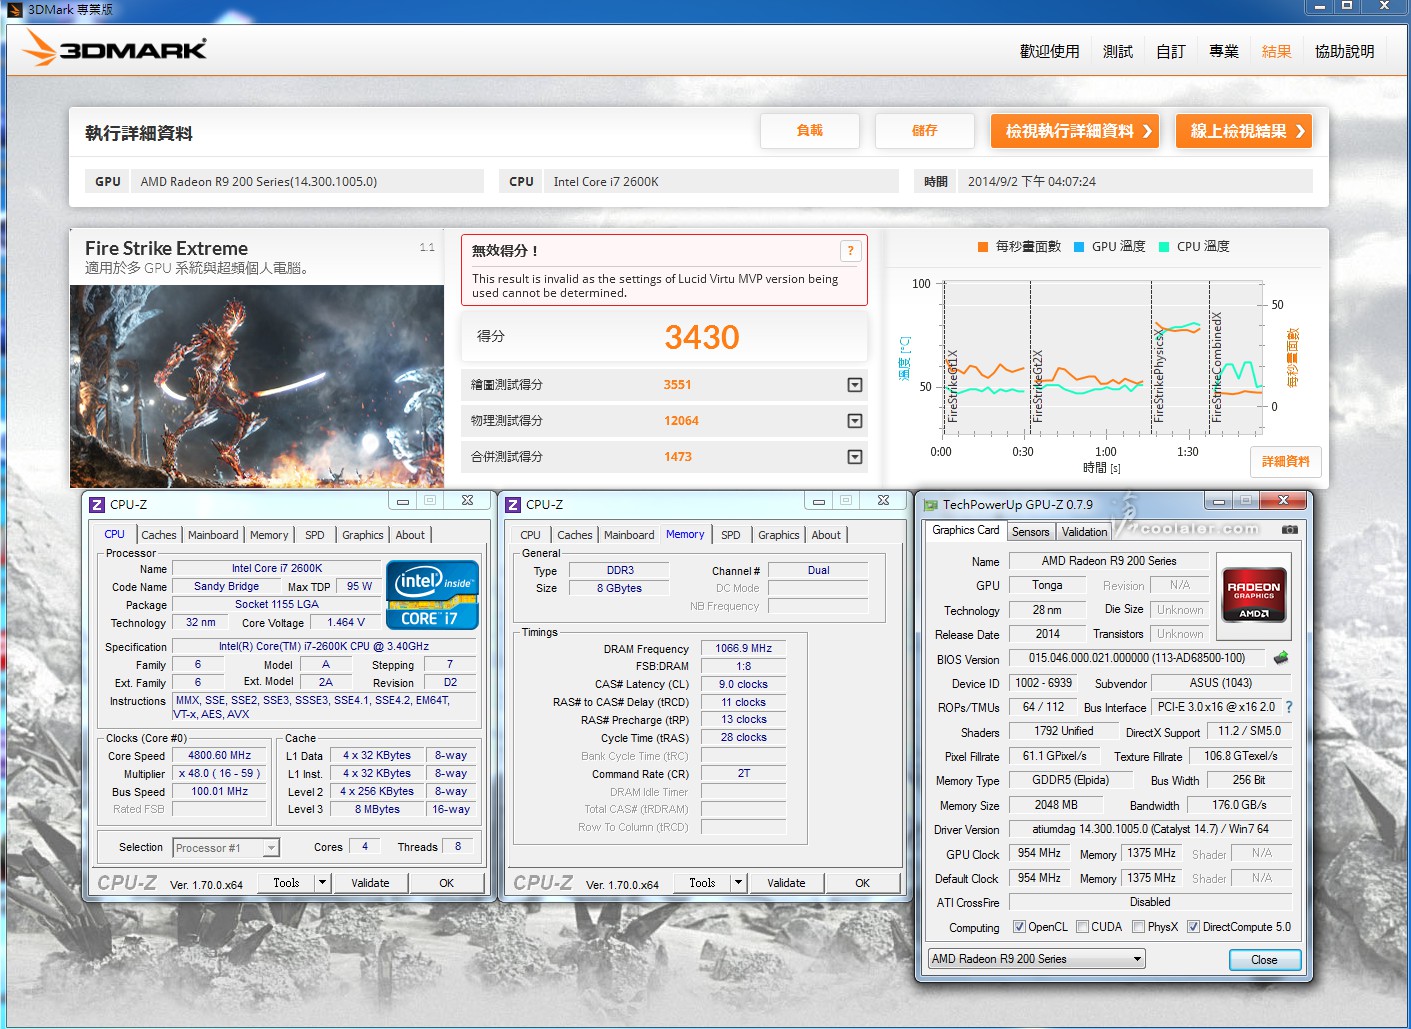
Task: Click the Radeon Graphics AMD logo in GPU-Z
Action: pyautogui.click(x=1253, y=597)
